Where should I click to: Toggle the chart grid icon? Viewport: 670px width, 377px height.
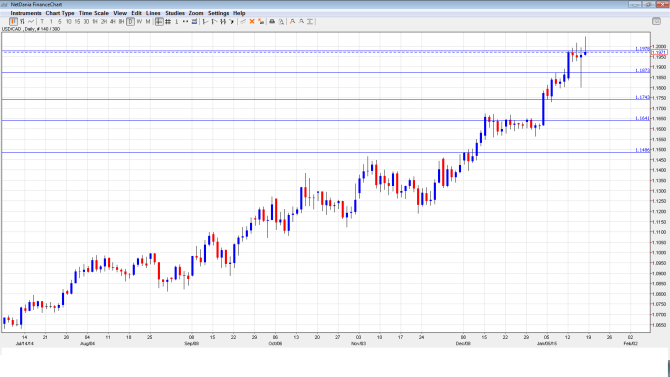click(168, 21)
